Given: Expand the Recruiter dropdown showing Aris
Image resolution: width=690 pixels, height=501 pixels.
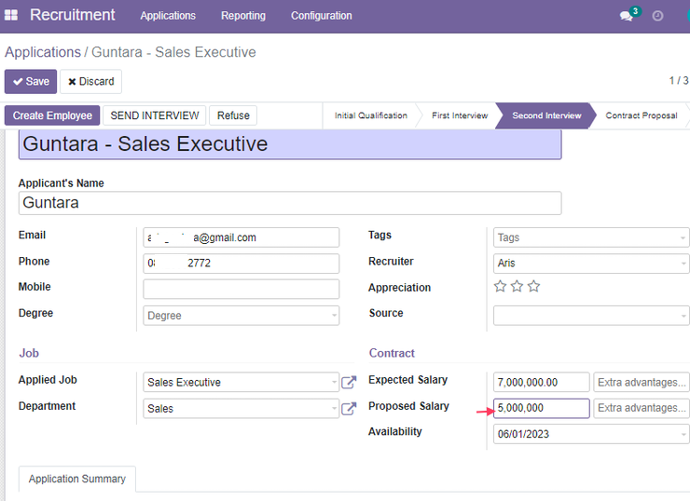Looking at the screenshot, I should tap(590, 264).
